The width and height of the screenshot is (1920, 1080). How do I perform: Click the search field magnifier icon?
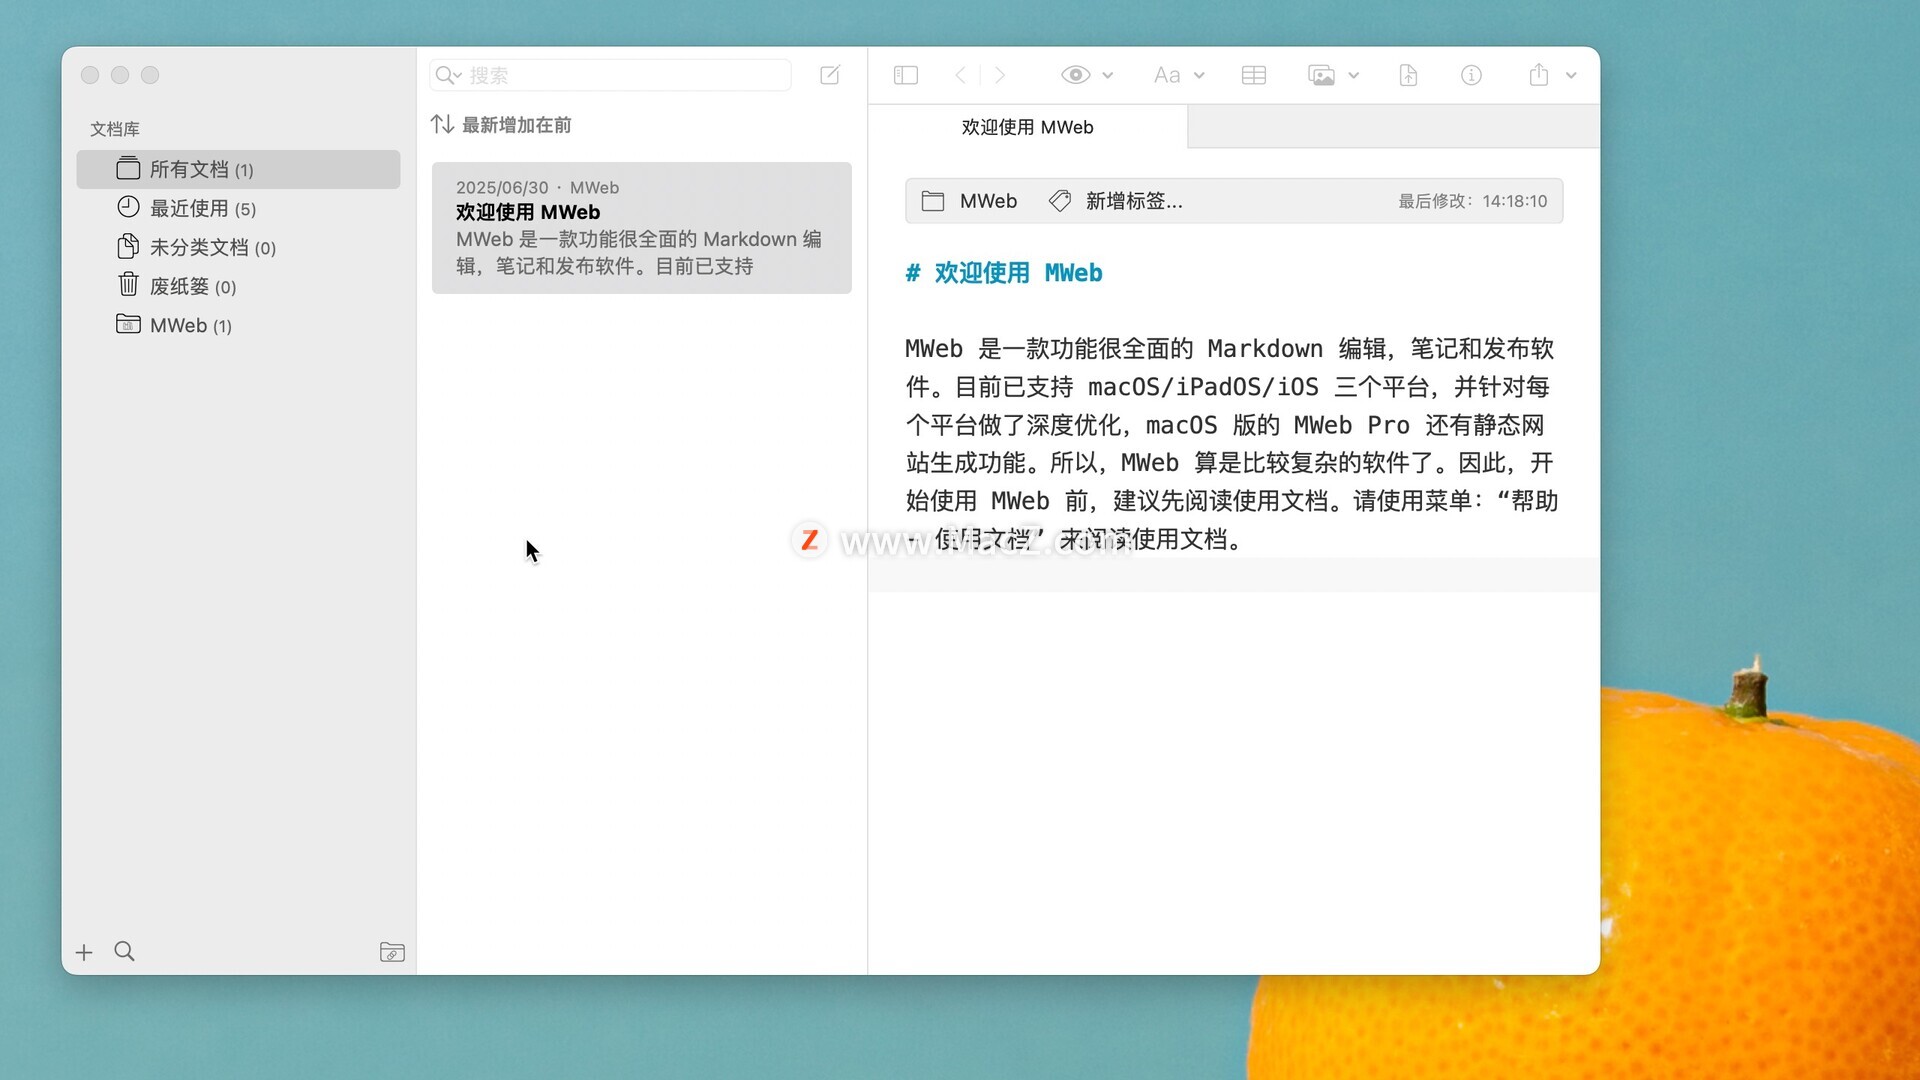coord(448,75)
